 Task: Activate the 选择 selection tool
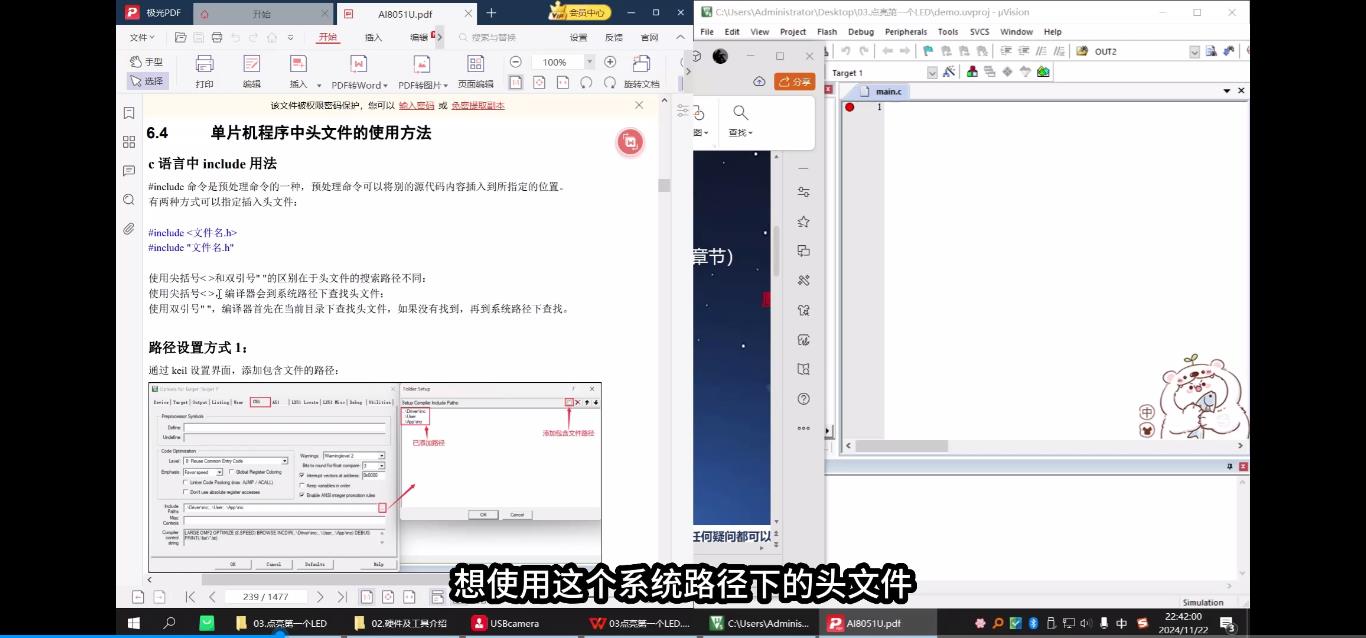click(149, 81)
